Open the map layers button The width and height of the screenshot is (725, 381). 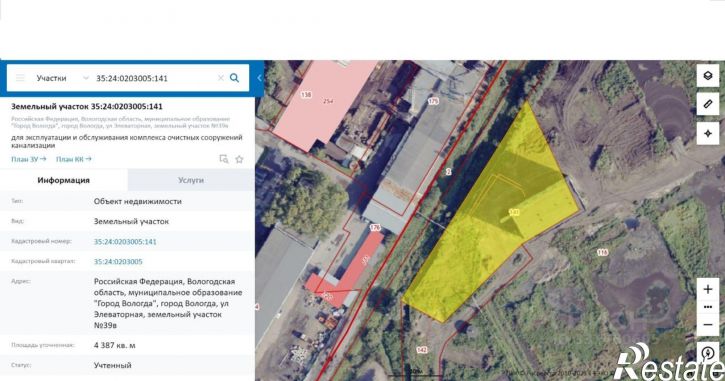(708, 76)
